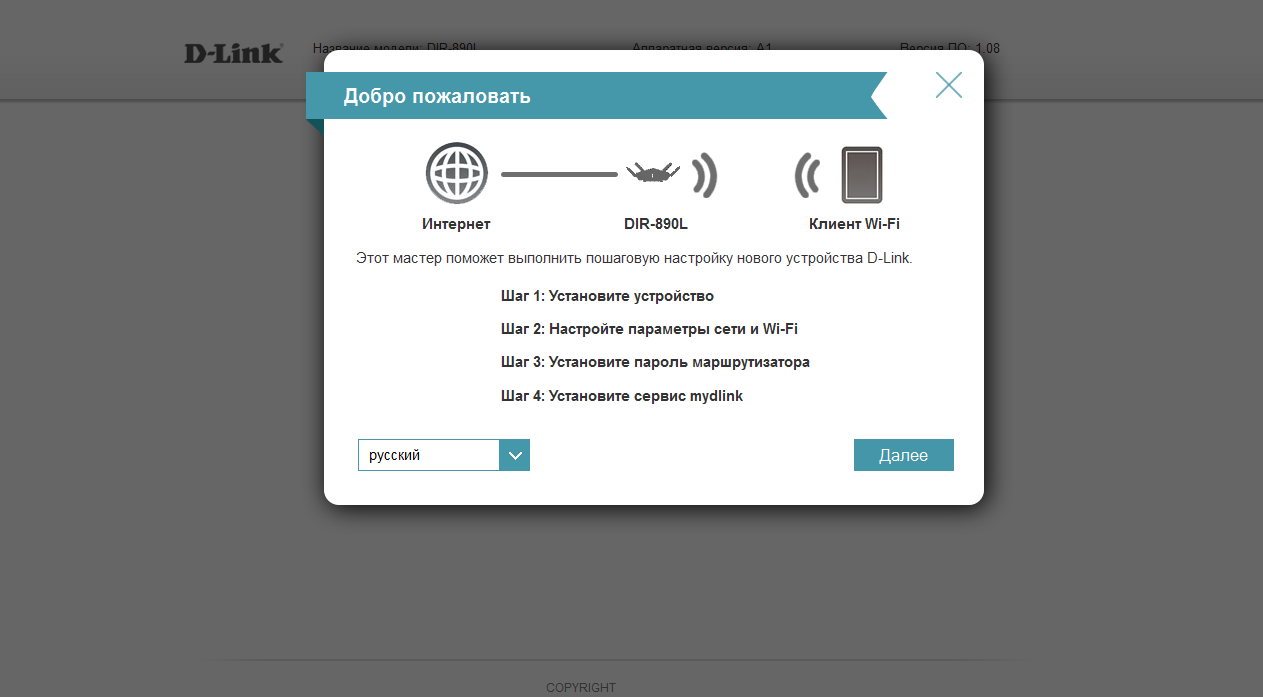
Task: Click the wizard description sentence
Action: [x=634, y=258]
